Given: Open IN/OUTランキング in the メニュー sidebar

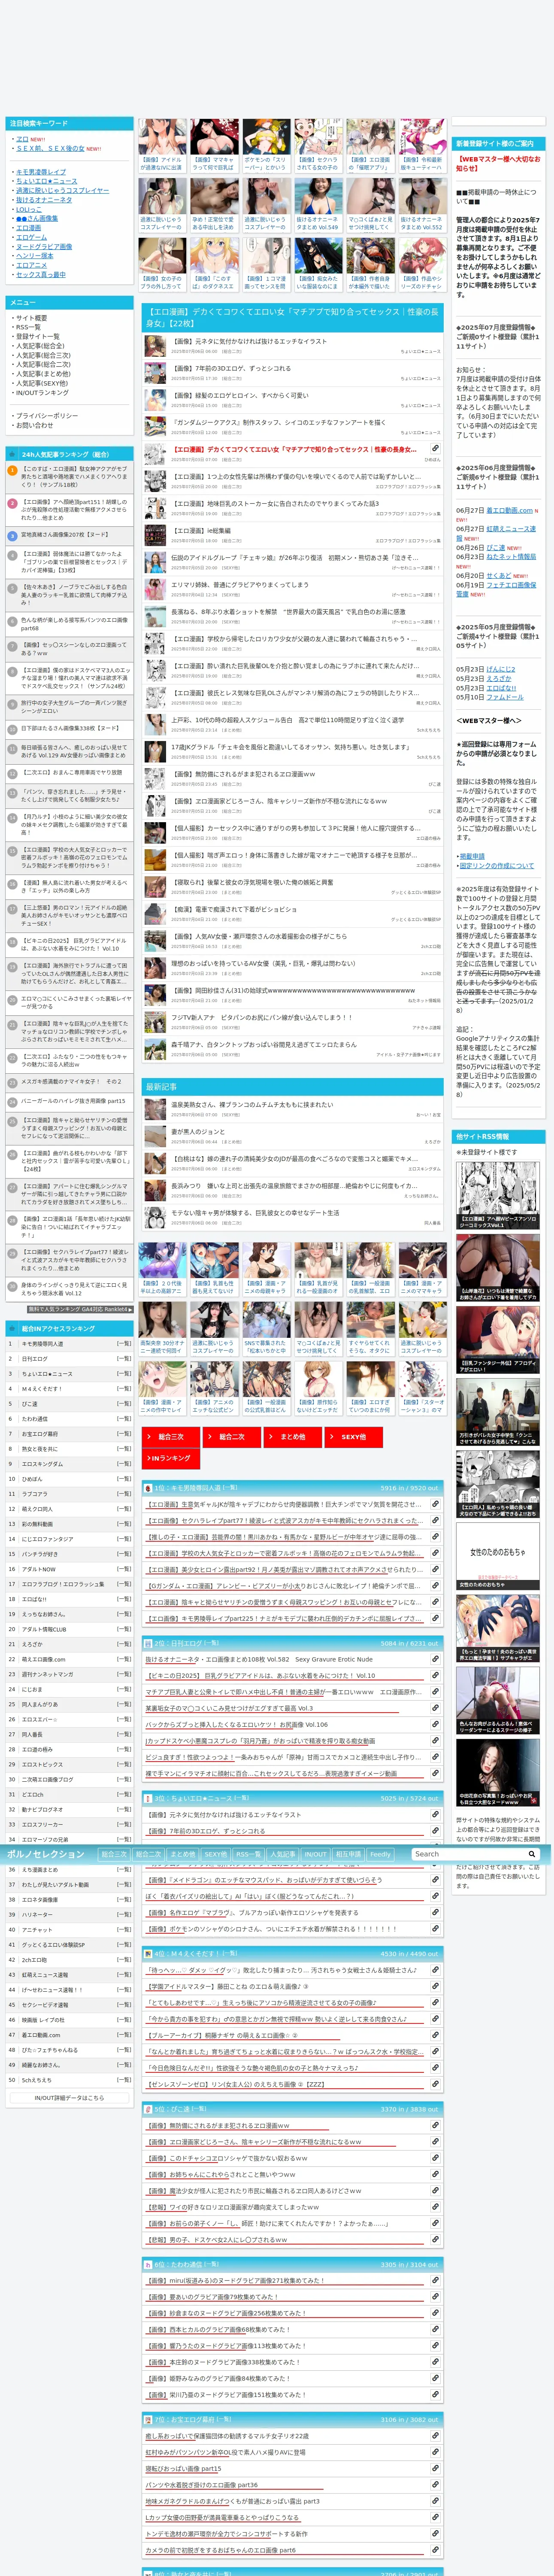Looking at the screenshot, I should pyautogui.click(x=41, y=392).
